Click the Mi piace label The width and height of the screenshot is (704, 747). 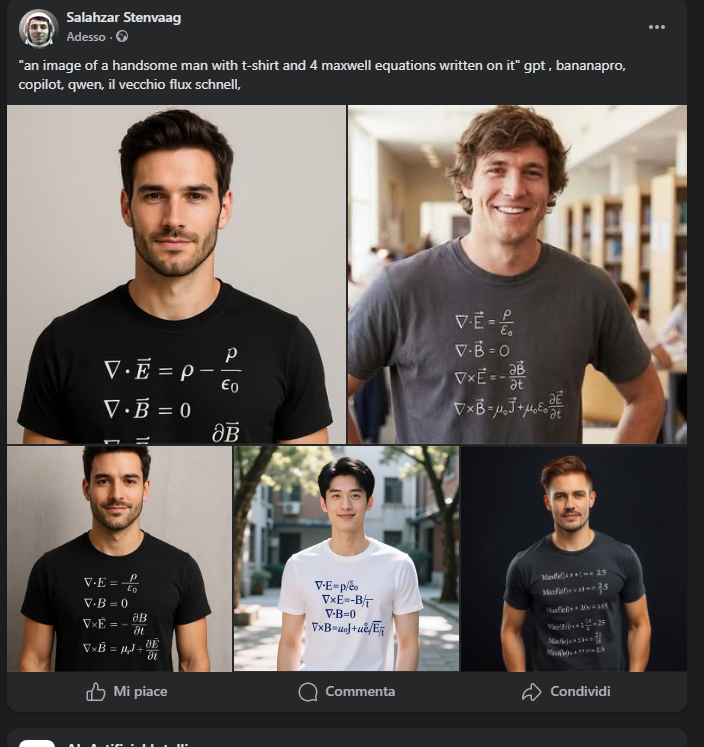[x=140, y=691]
